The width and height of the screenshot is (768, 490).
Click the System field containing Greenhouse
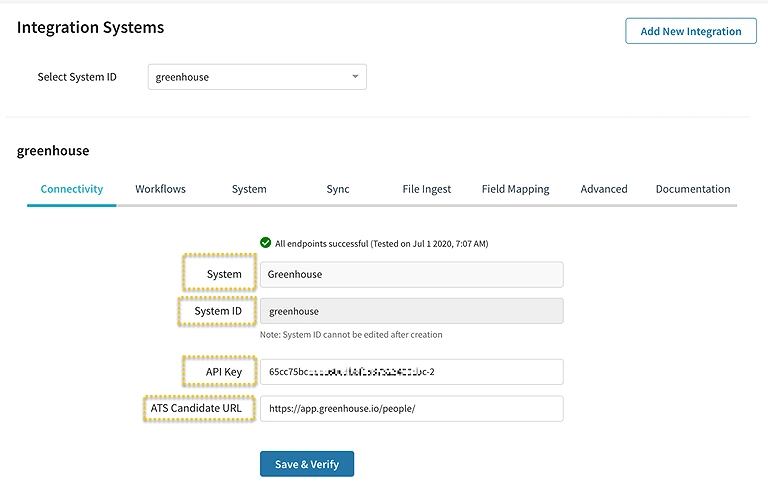(411, 274)
